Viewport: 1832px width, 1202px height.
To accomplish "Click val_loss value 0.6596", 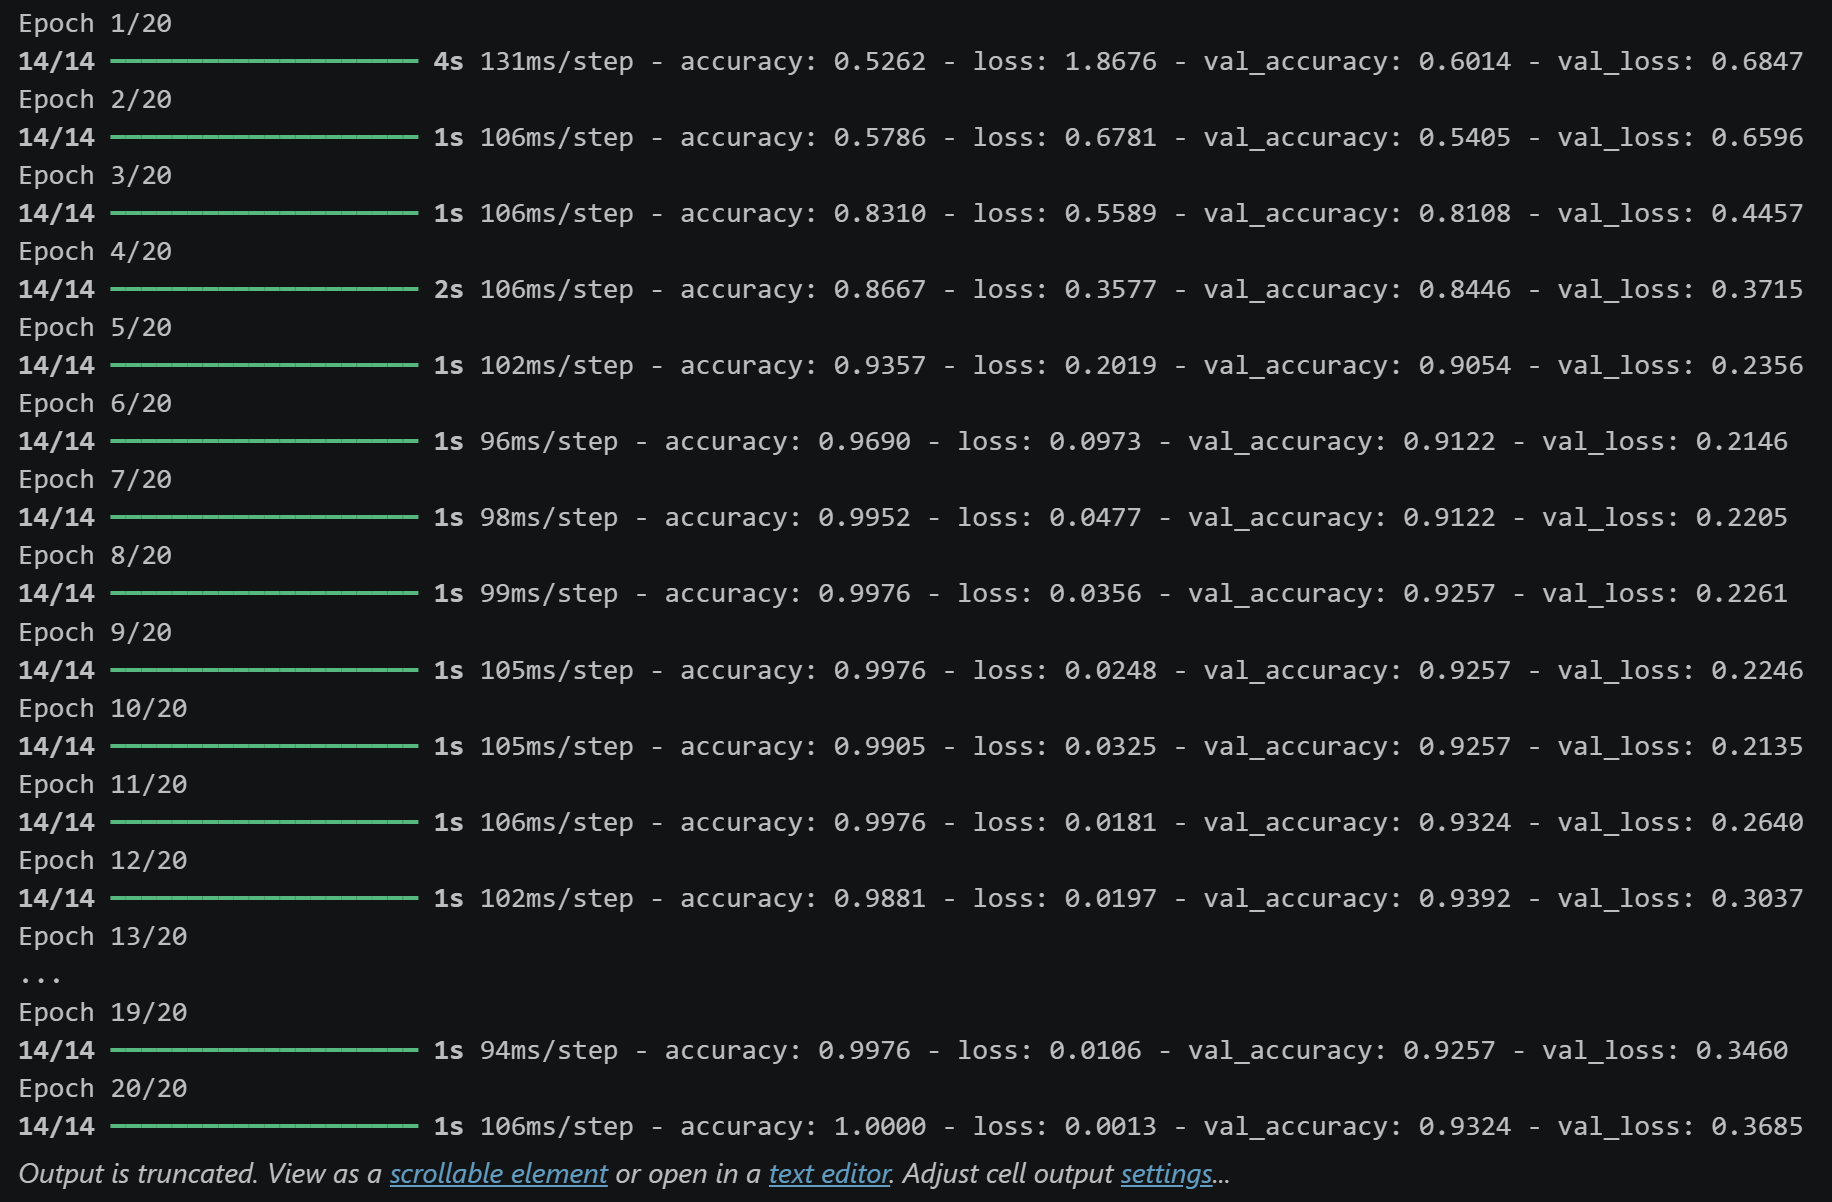I will [1757, 137].
